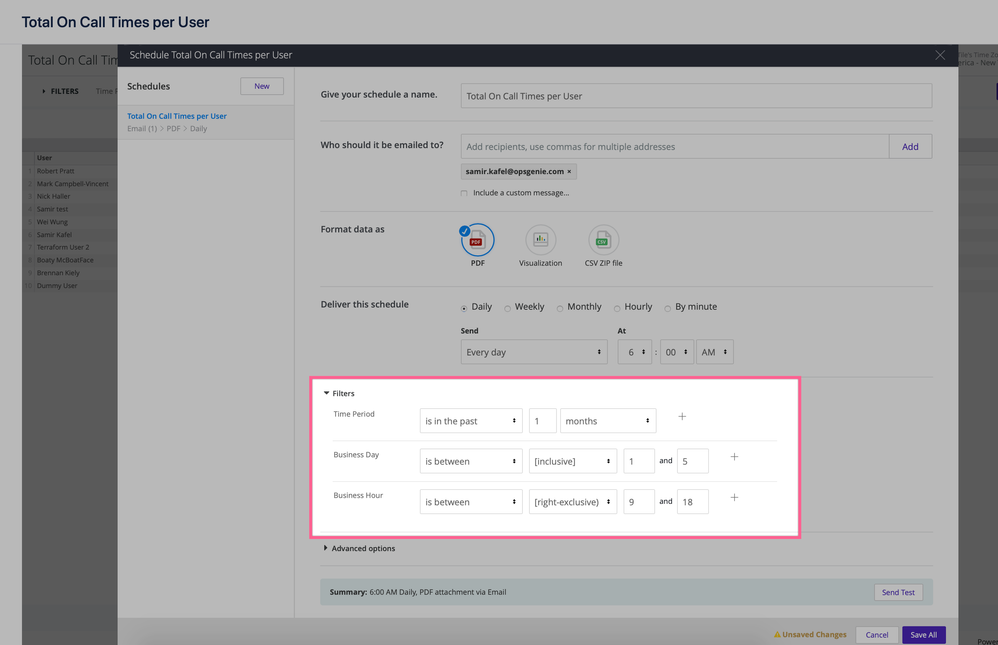Screen dimensions: 998x645
Task: Select the Weekly delivery option
Action: [507, 308]
